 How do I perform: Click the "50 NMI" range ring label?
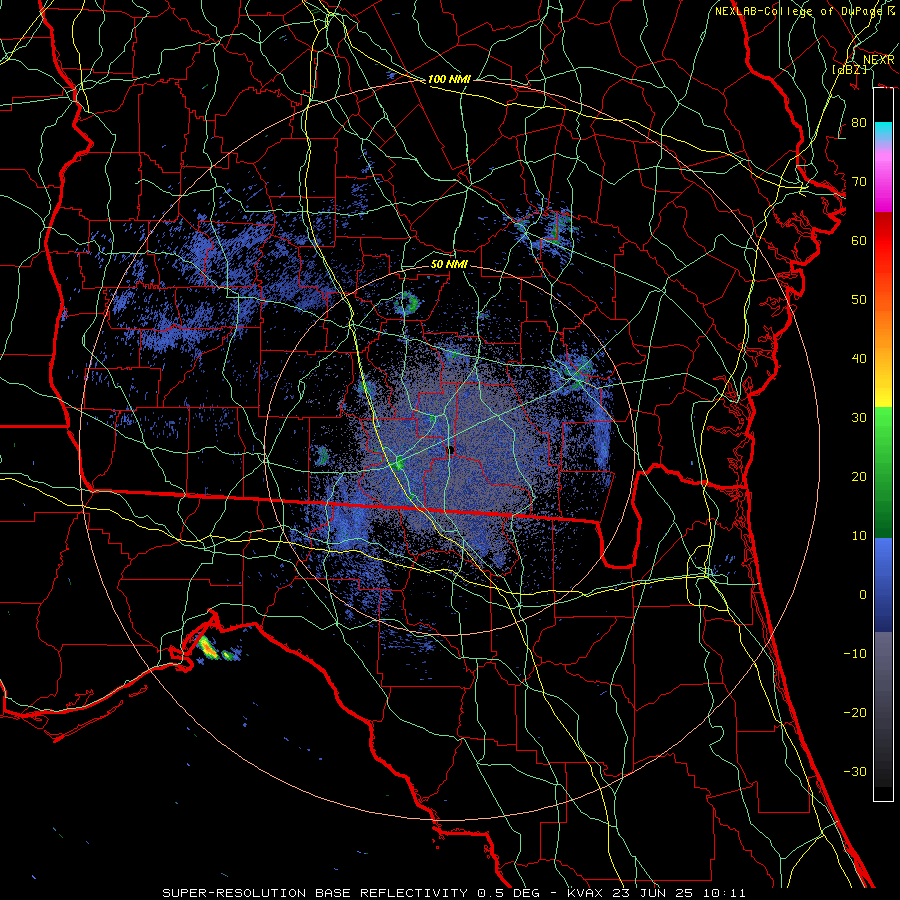tap(449, 264)
